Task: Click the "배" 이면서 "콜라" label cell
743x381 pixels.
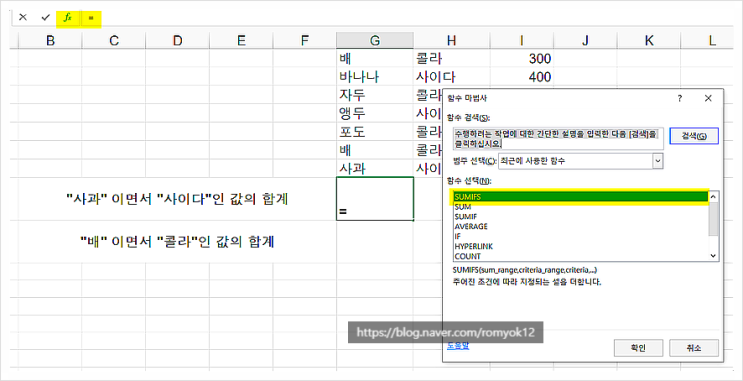Action: coord(177,242)
